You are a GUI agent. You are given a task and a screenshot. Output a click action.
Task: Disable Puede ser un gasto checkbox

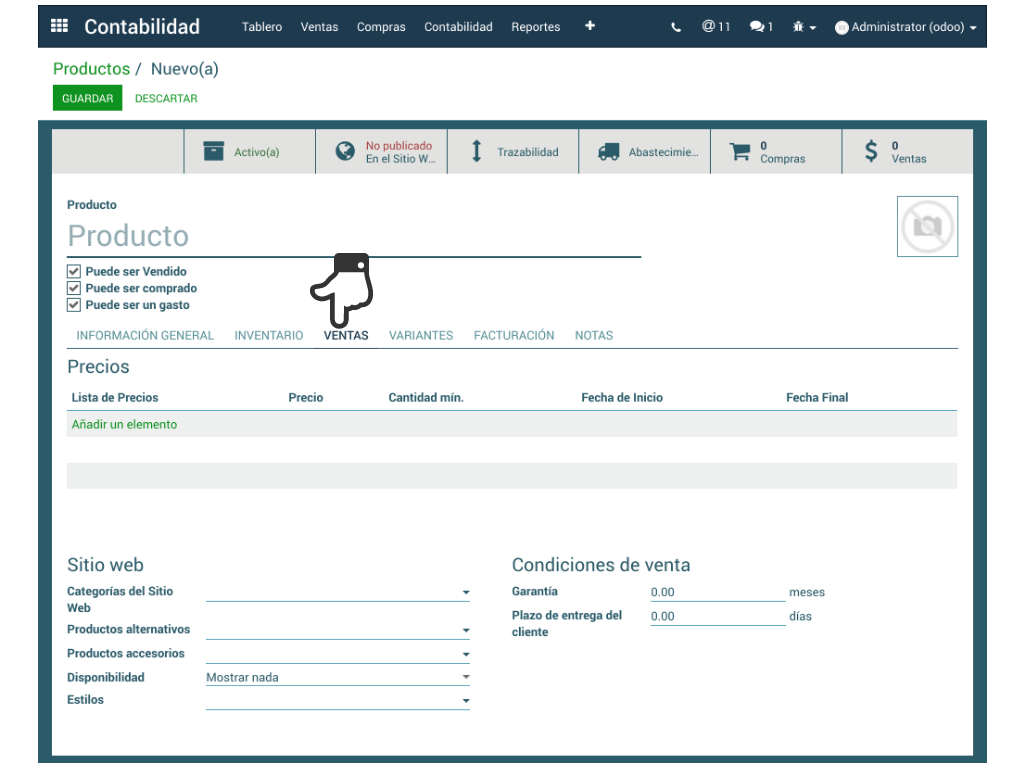click(x=74, y=305)
